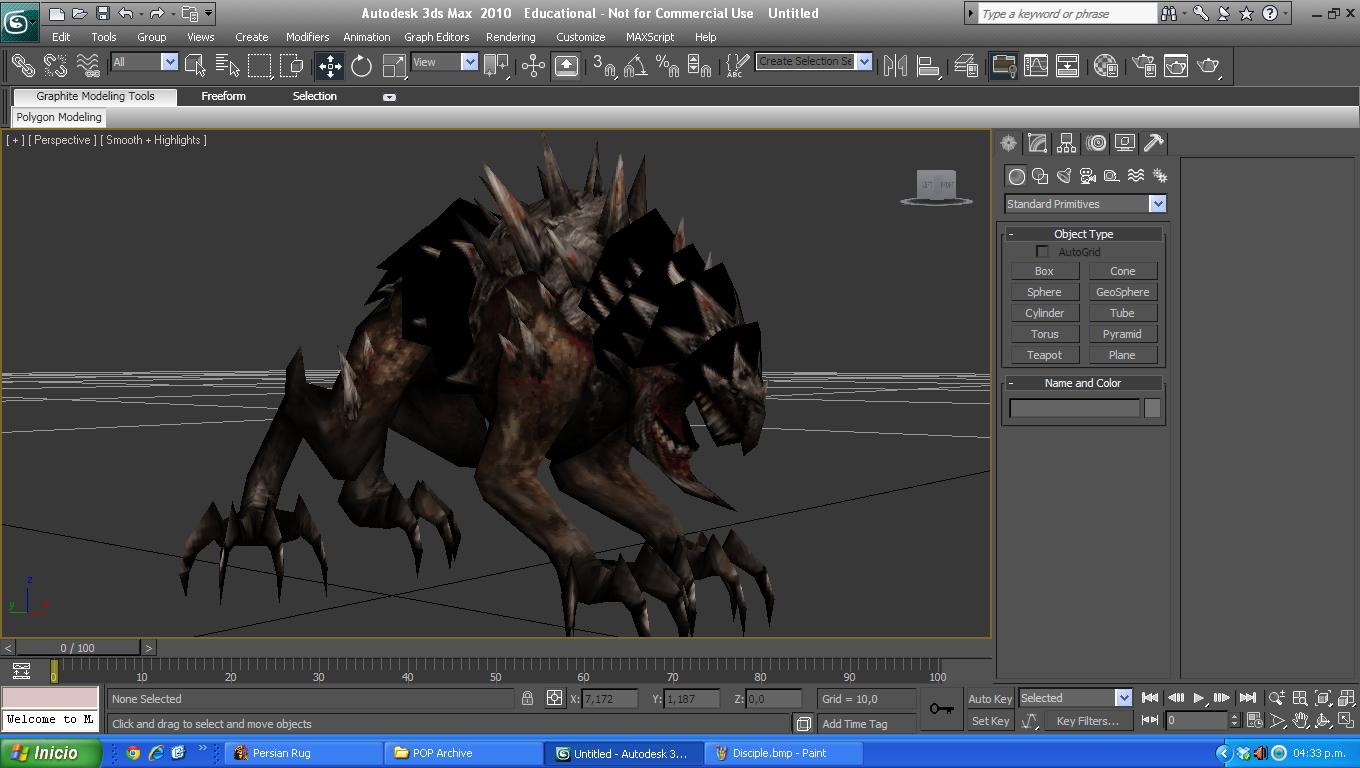
Task: Activate the Select Object arrow tool
Action: tap(195, 66)
